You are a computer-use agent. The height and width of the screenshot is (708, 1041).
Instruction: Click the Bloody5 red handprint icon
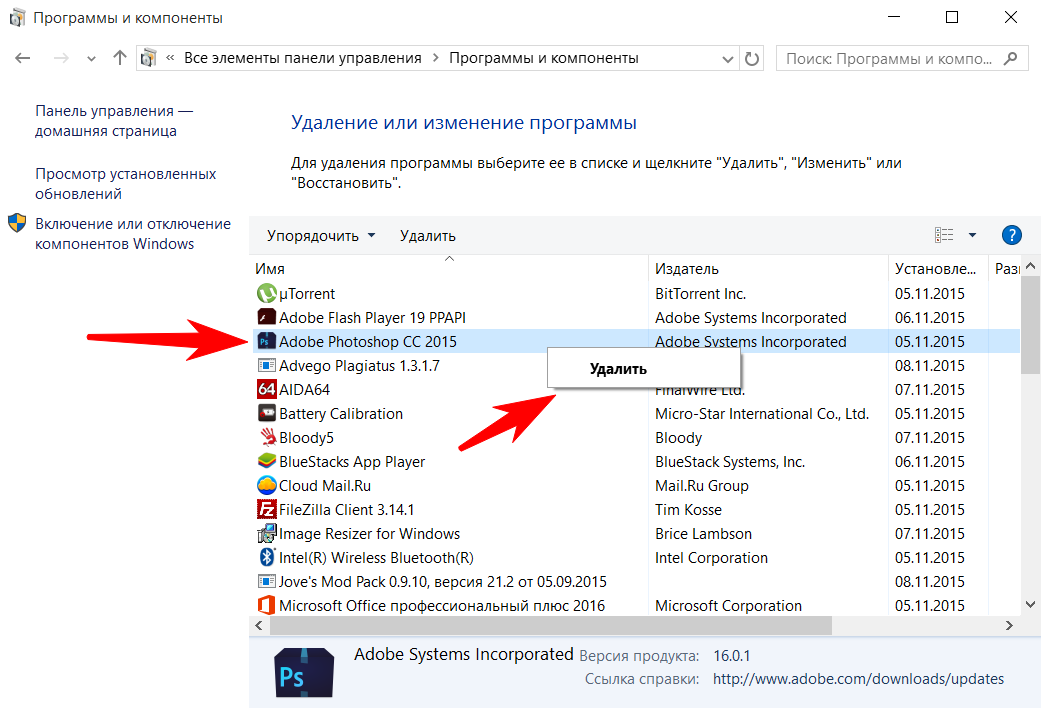tap(266, 438)
